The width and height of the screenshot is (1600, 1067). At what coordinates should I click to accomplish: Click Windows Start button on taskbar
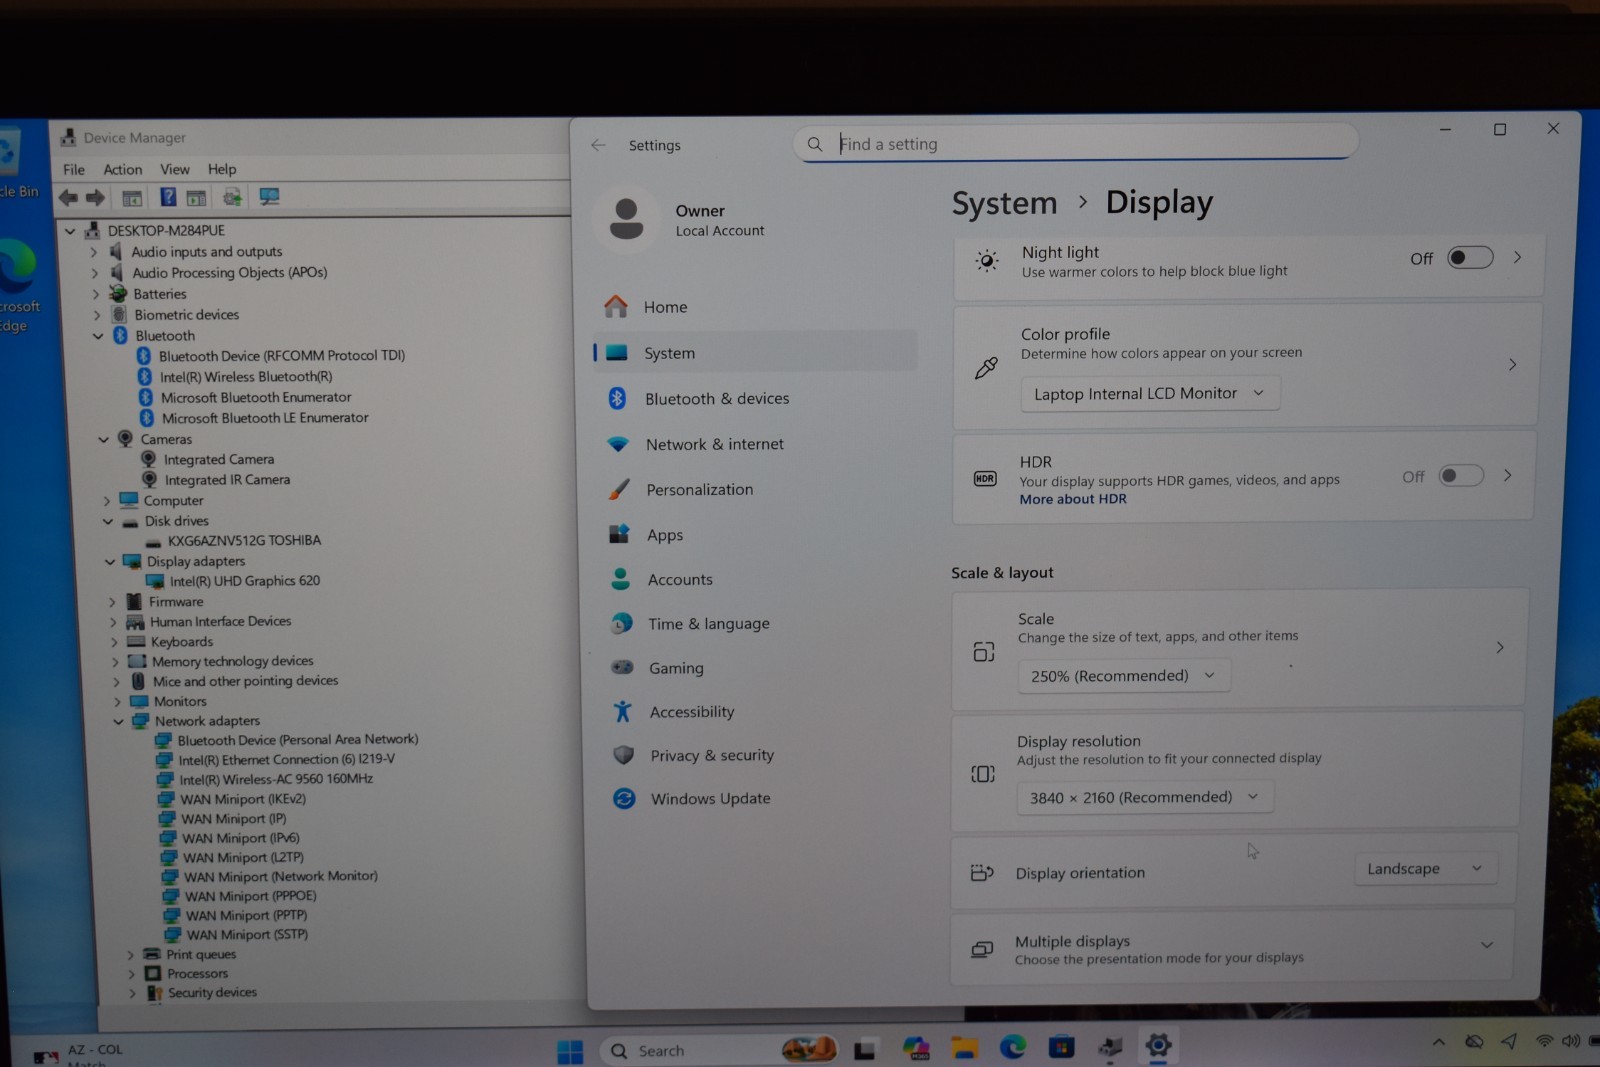click(x=570, y=1051)
